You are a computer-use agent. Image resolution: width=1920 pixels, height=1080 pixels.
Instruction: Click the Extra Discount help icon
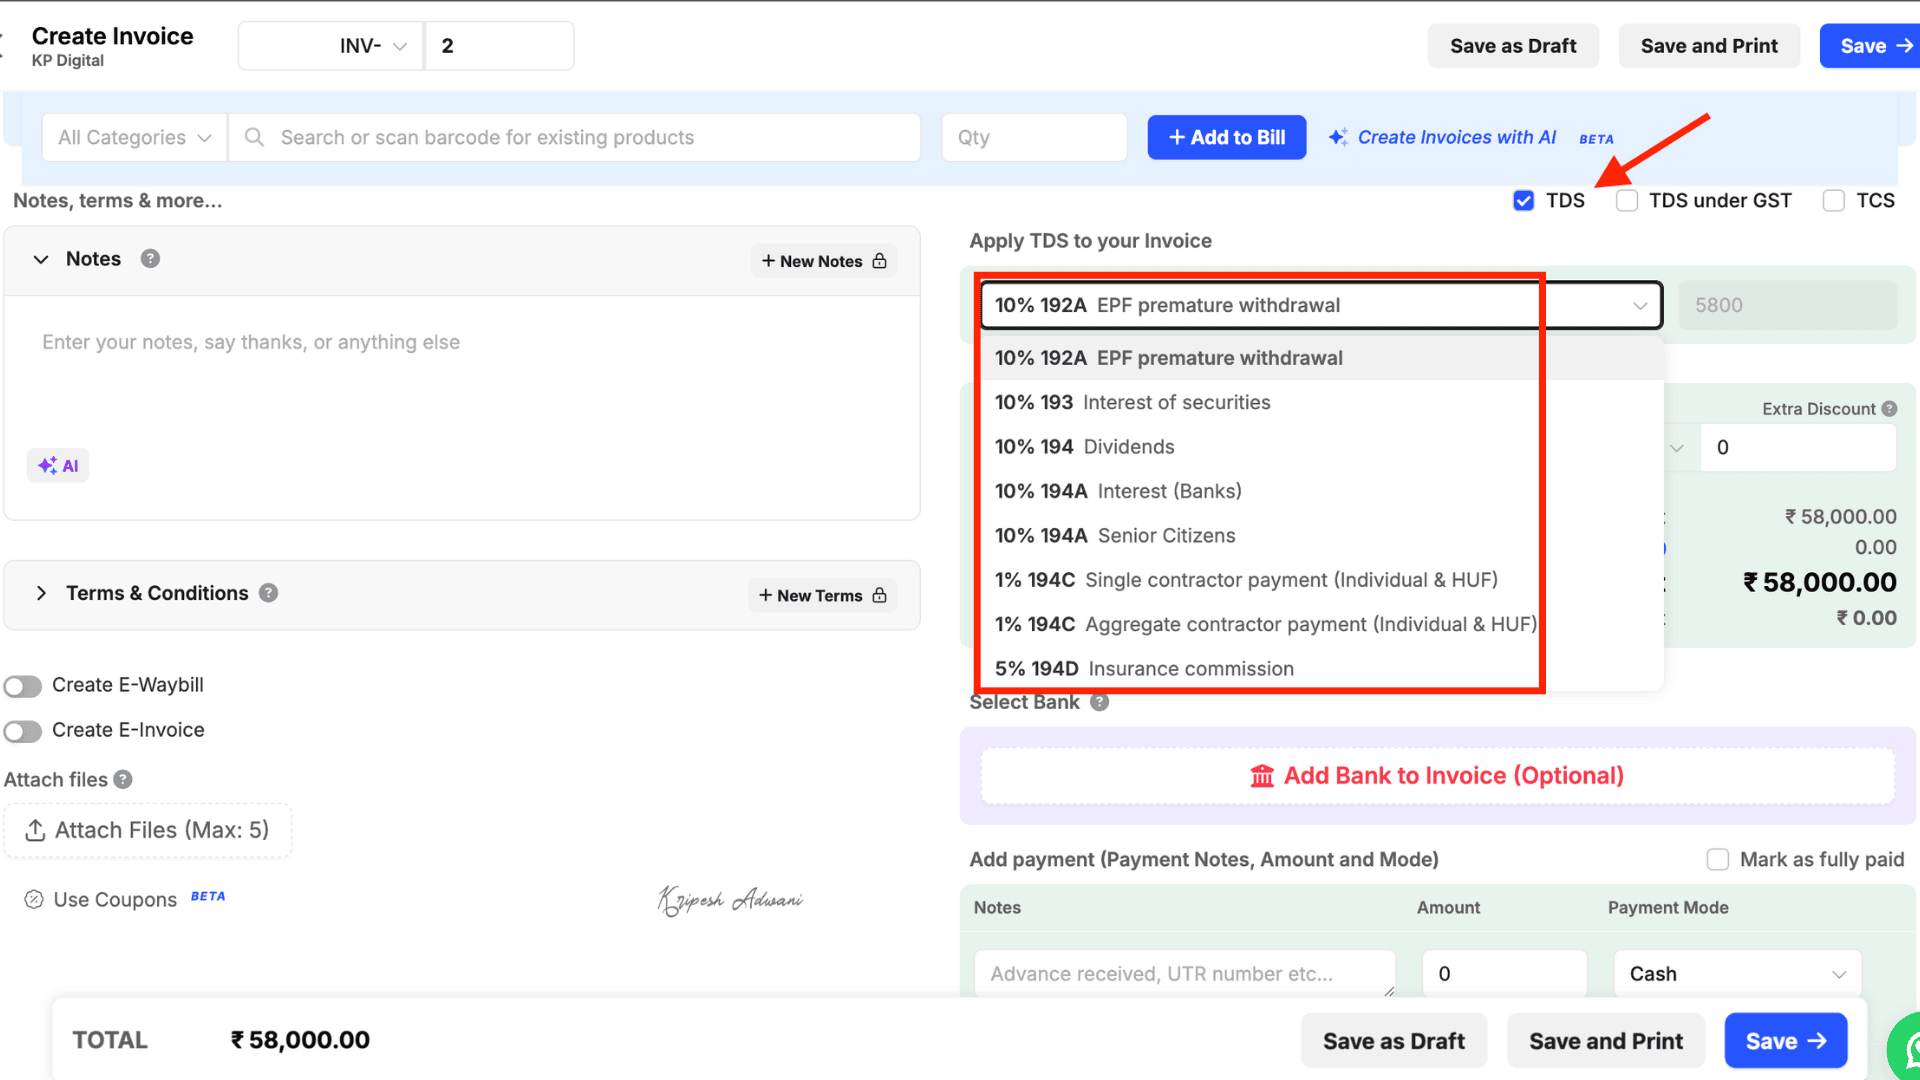1889,408
